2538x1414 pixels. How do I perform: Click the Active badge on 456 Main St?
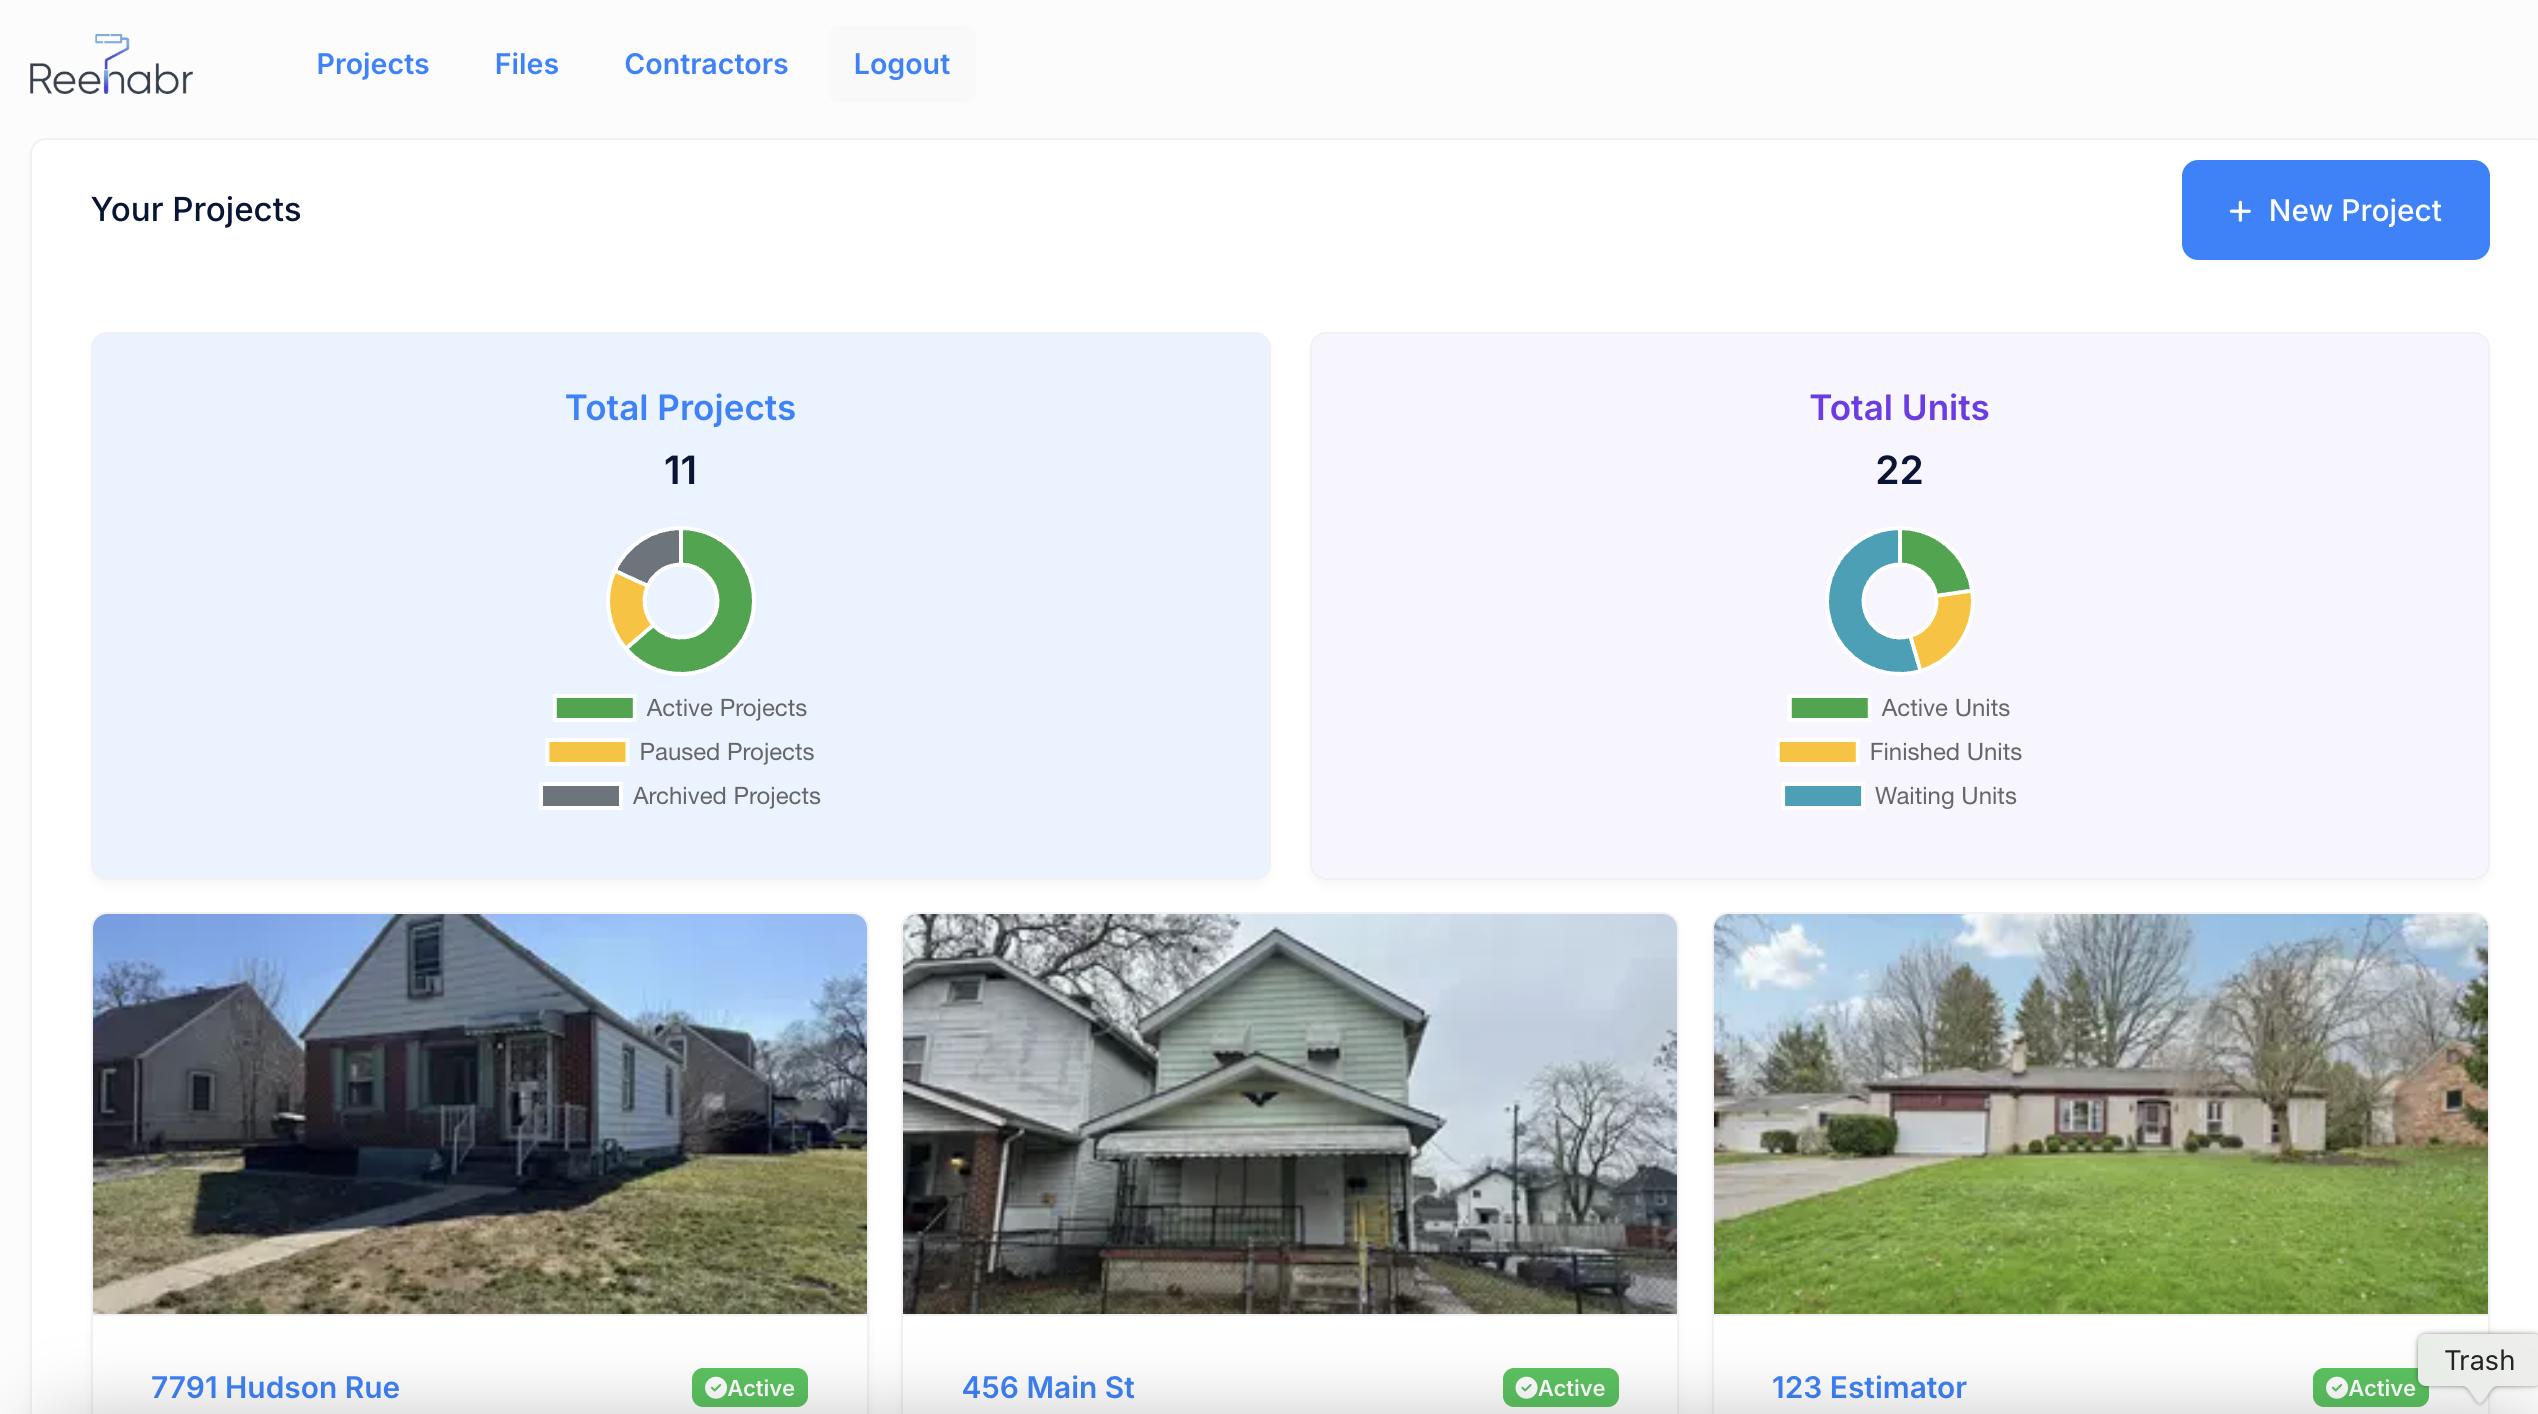point(1560,1387)
